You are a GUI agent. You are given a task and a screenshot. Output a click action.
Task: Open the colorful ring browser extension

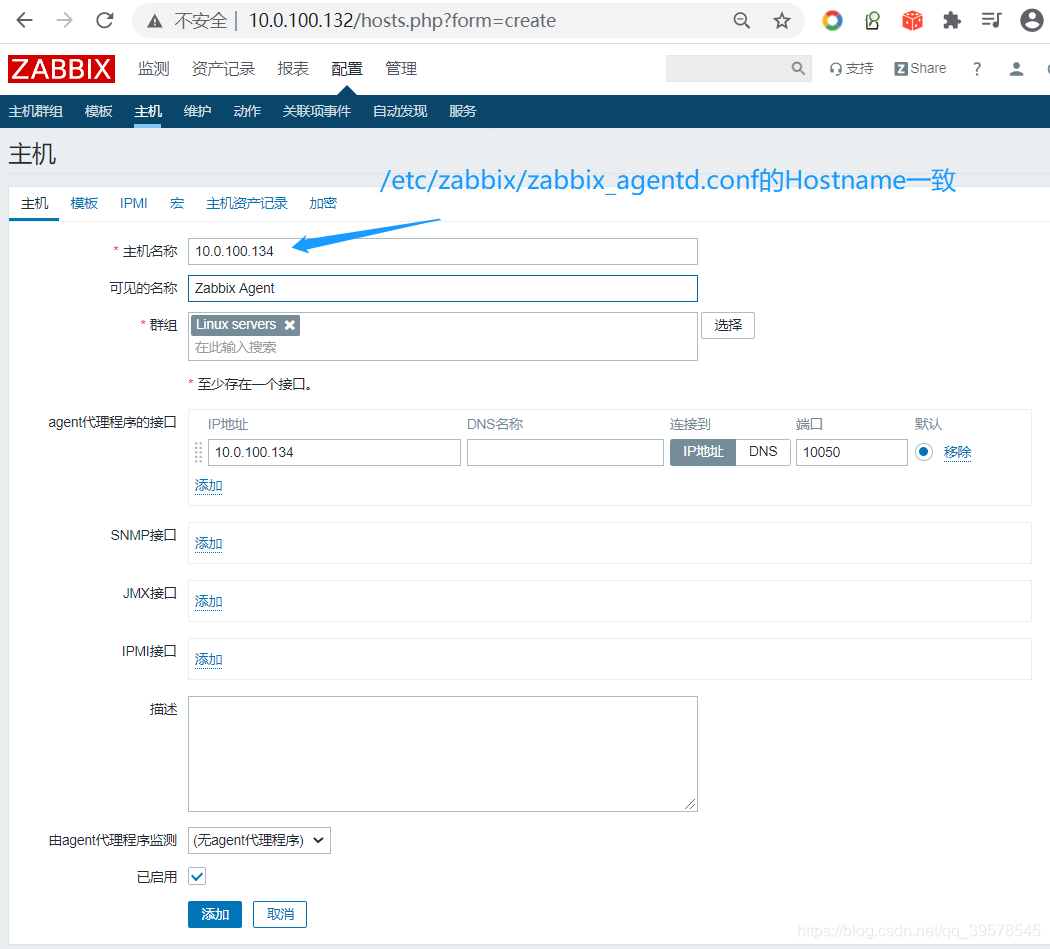(832, 21)
